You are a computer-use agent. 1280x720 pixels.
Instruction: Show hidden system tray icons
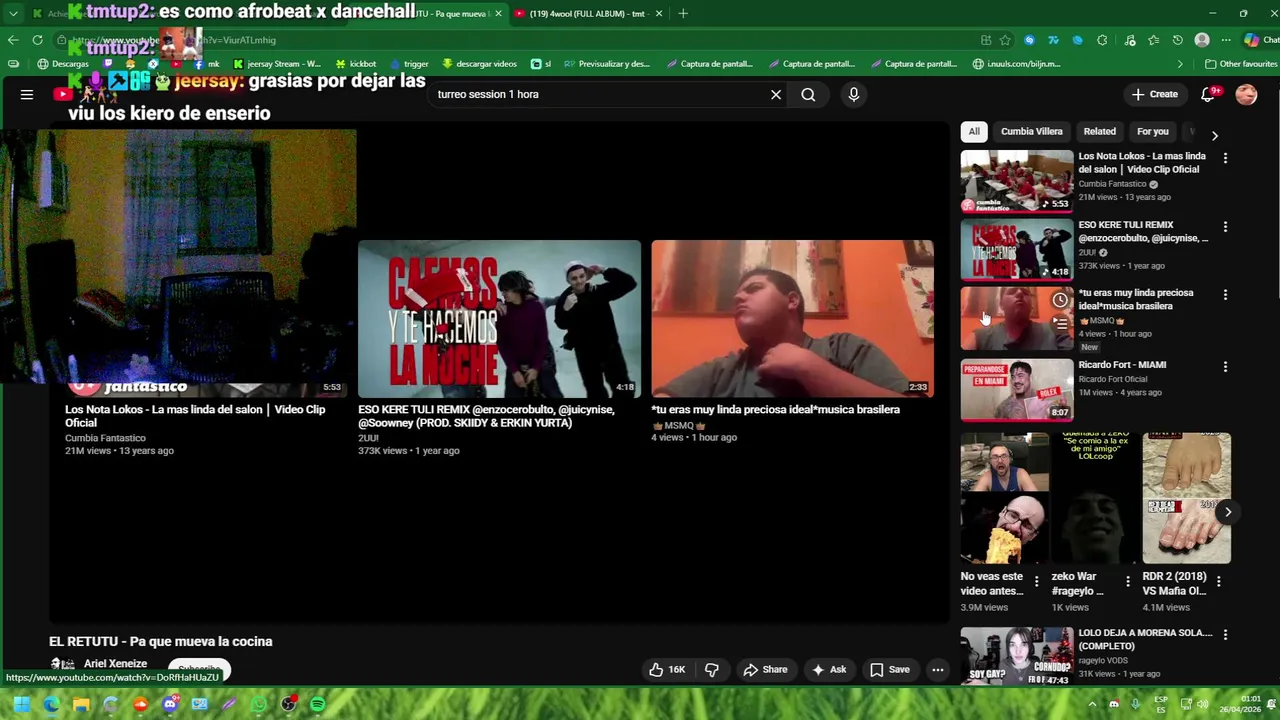tap(1092, 705)
